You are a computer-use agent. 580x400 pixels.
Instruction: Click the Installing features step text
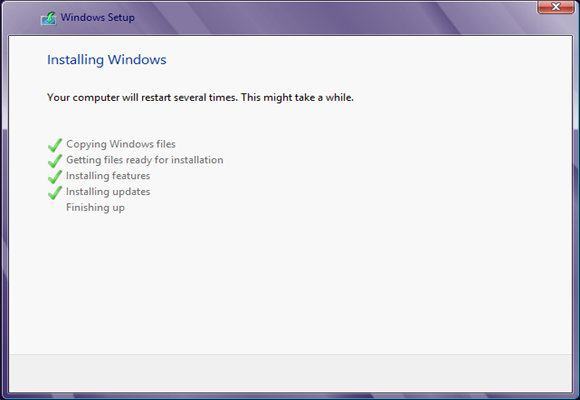[108, 176]
